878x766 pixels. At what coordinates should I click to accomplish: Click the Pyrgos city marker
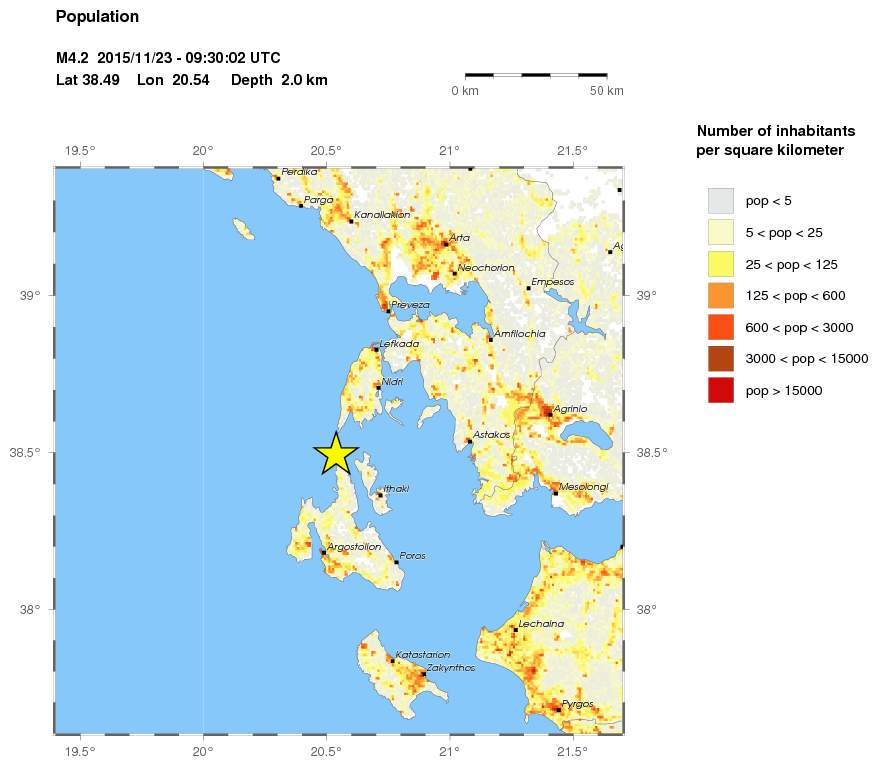pyautogui.click(x=558, y=709)
